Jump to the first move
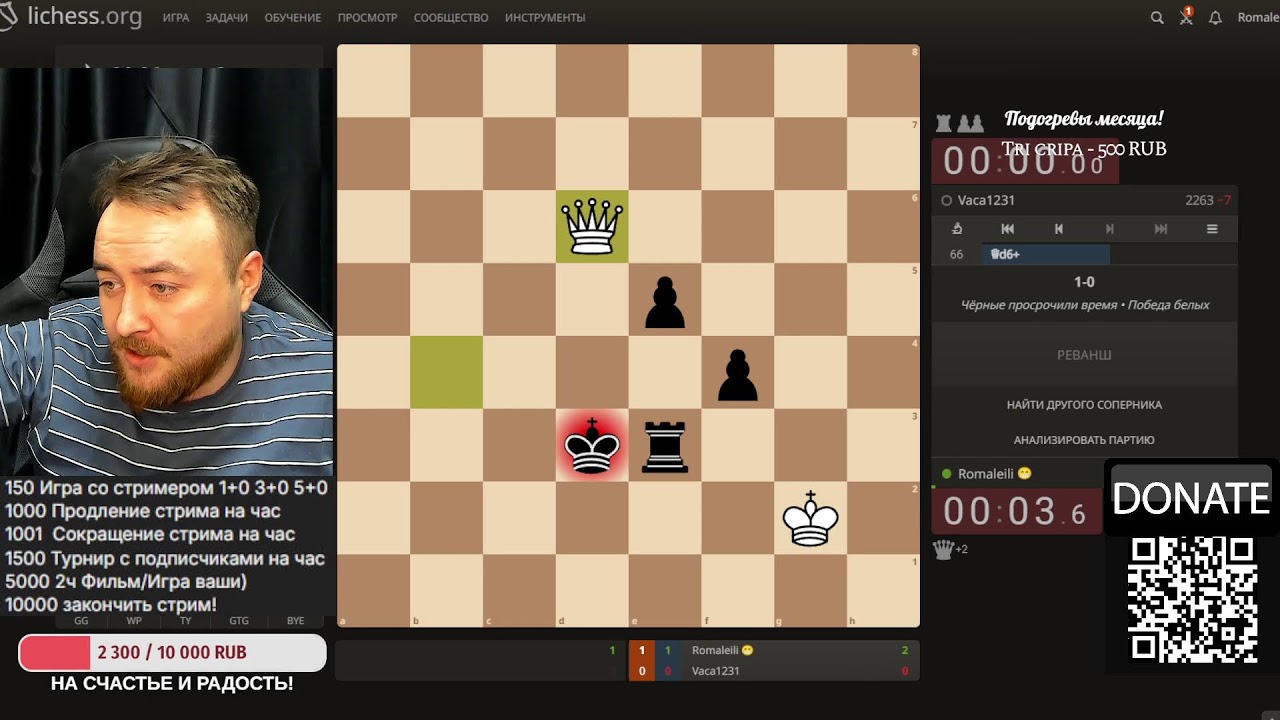1280x720 pixels. point(1007,229)
